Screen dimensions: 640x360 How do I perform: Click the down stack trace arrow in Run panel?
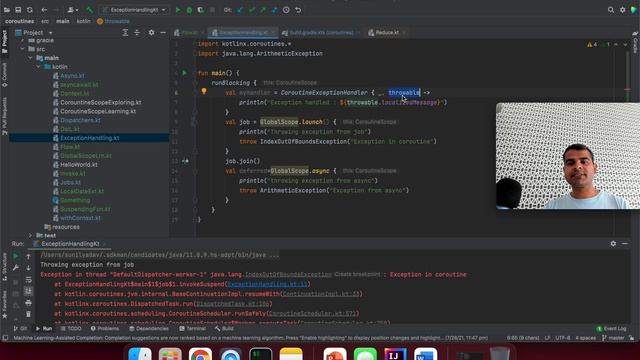tap(28, 268)
